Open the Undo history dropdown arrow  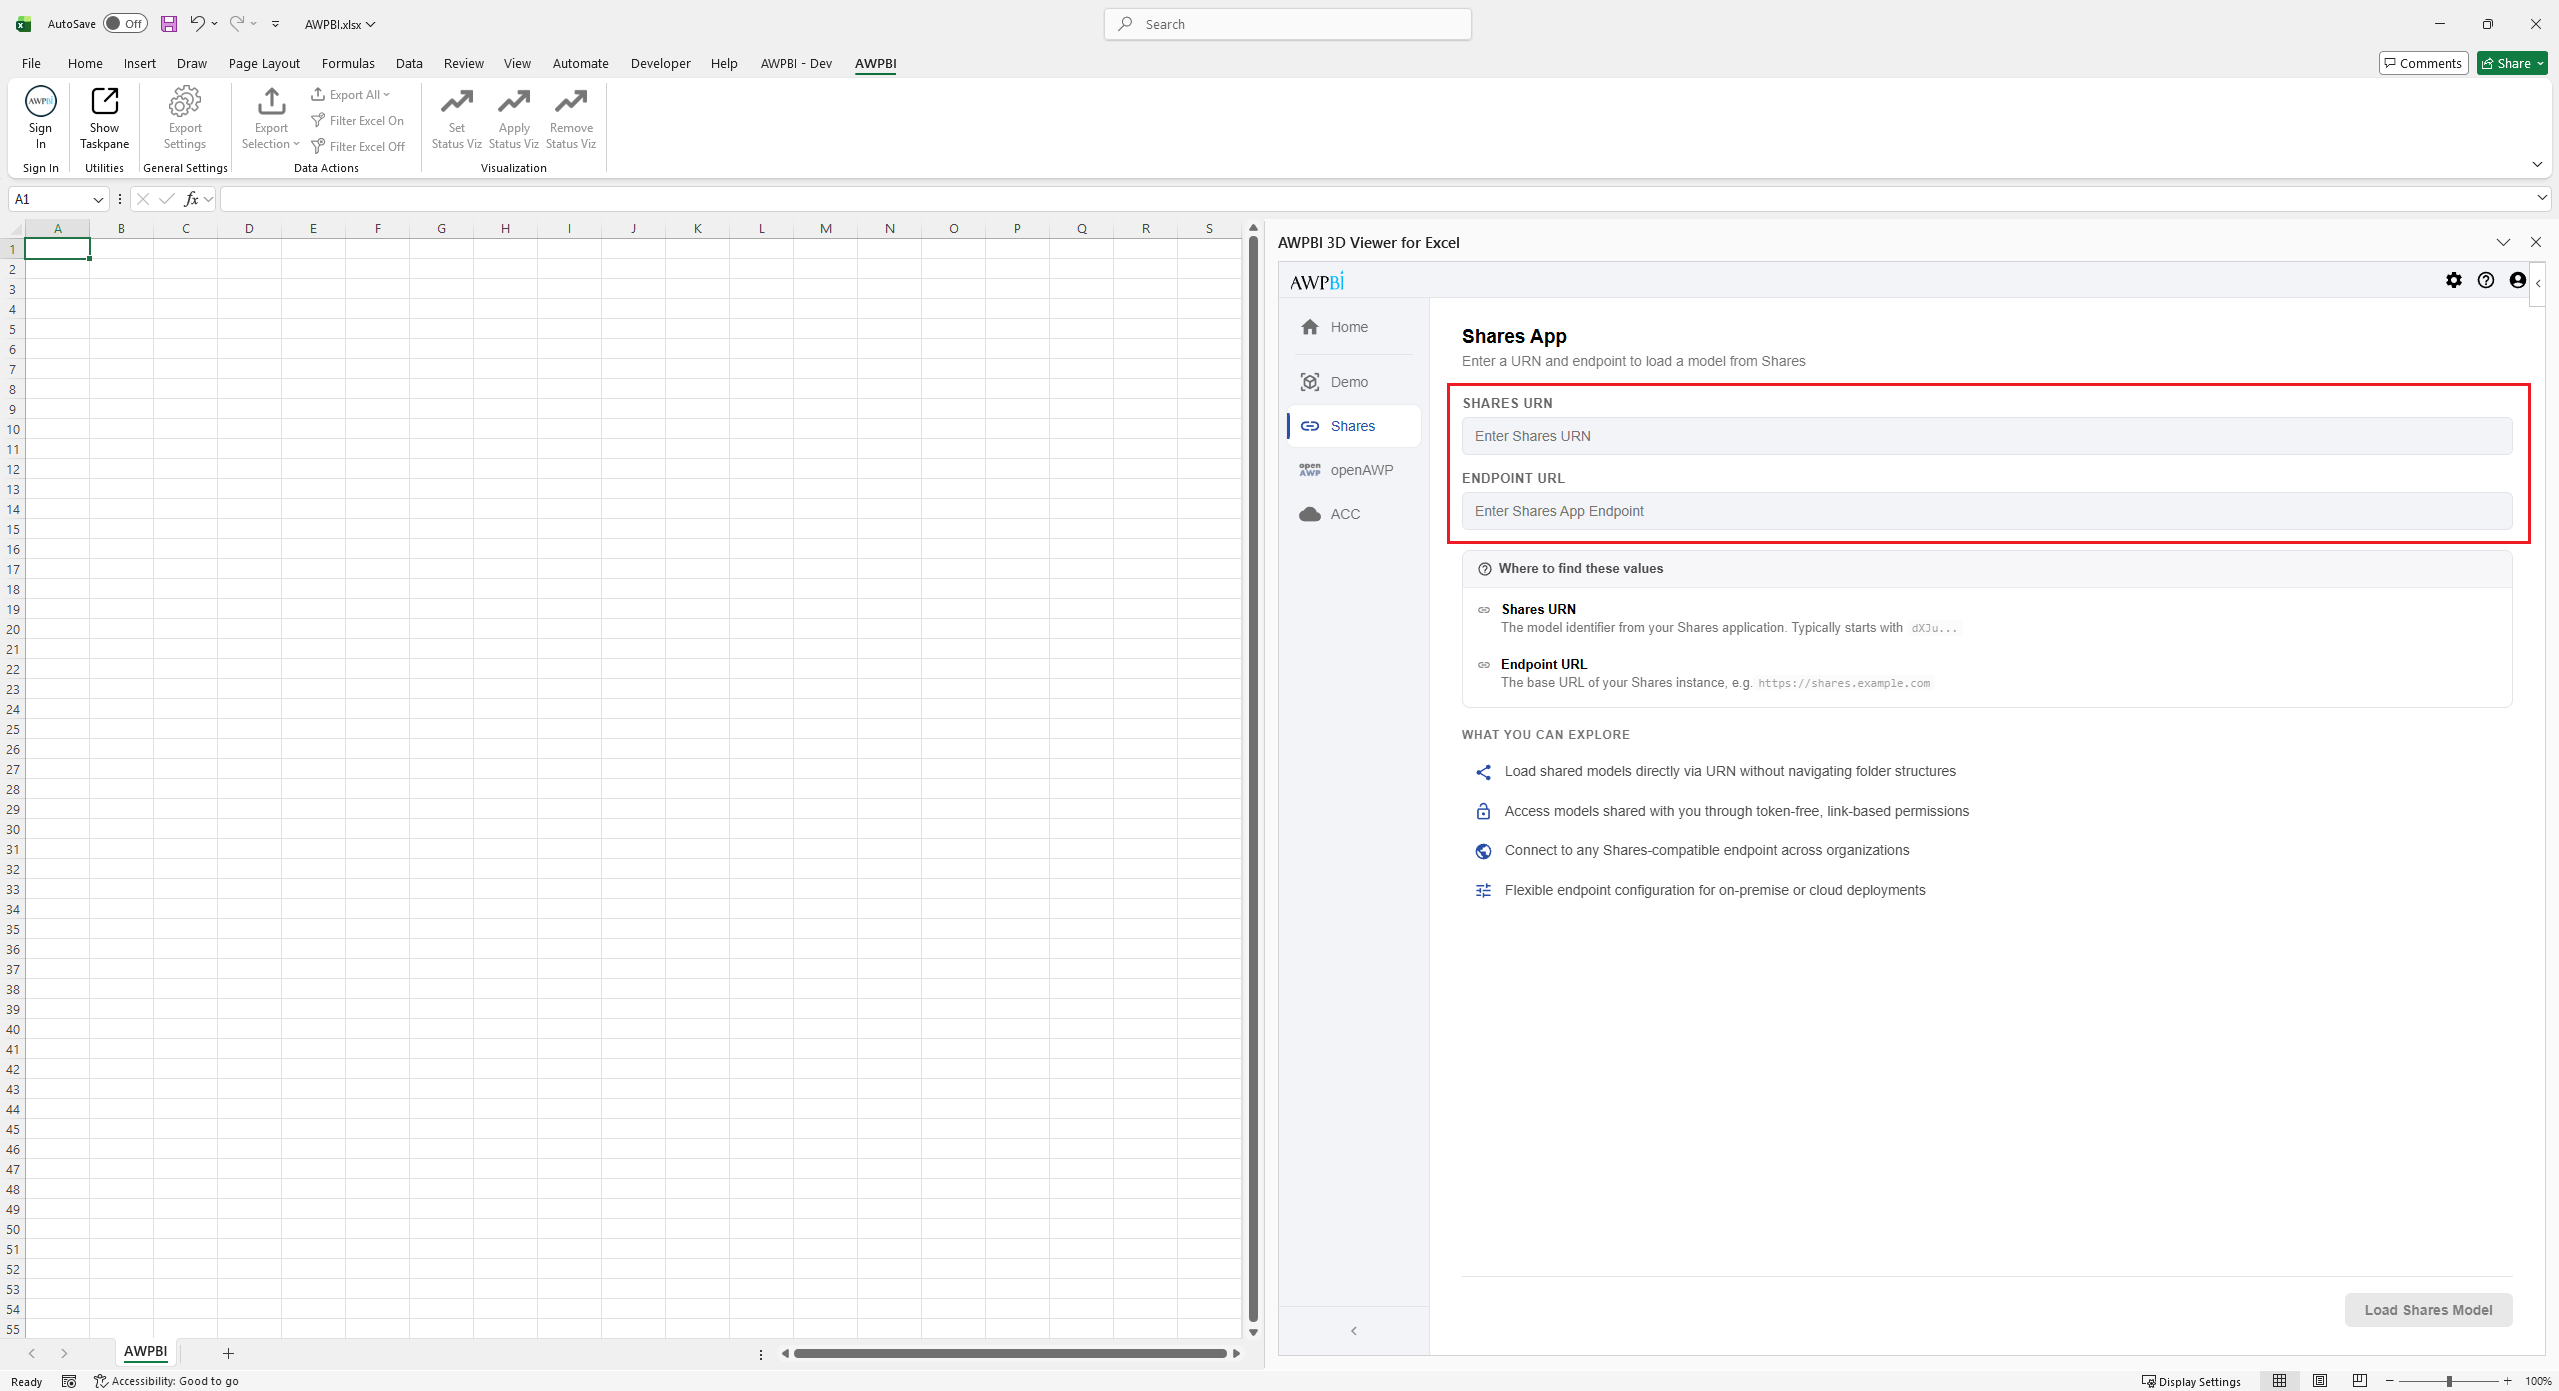[214, 23]
